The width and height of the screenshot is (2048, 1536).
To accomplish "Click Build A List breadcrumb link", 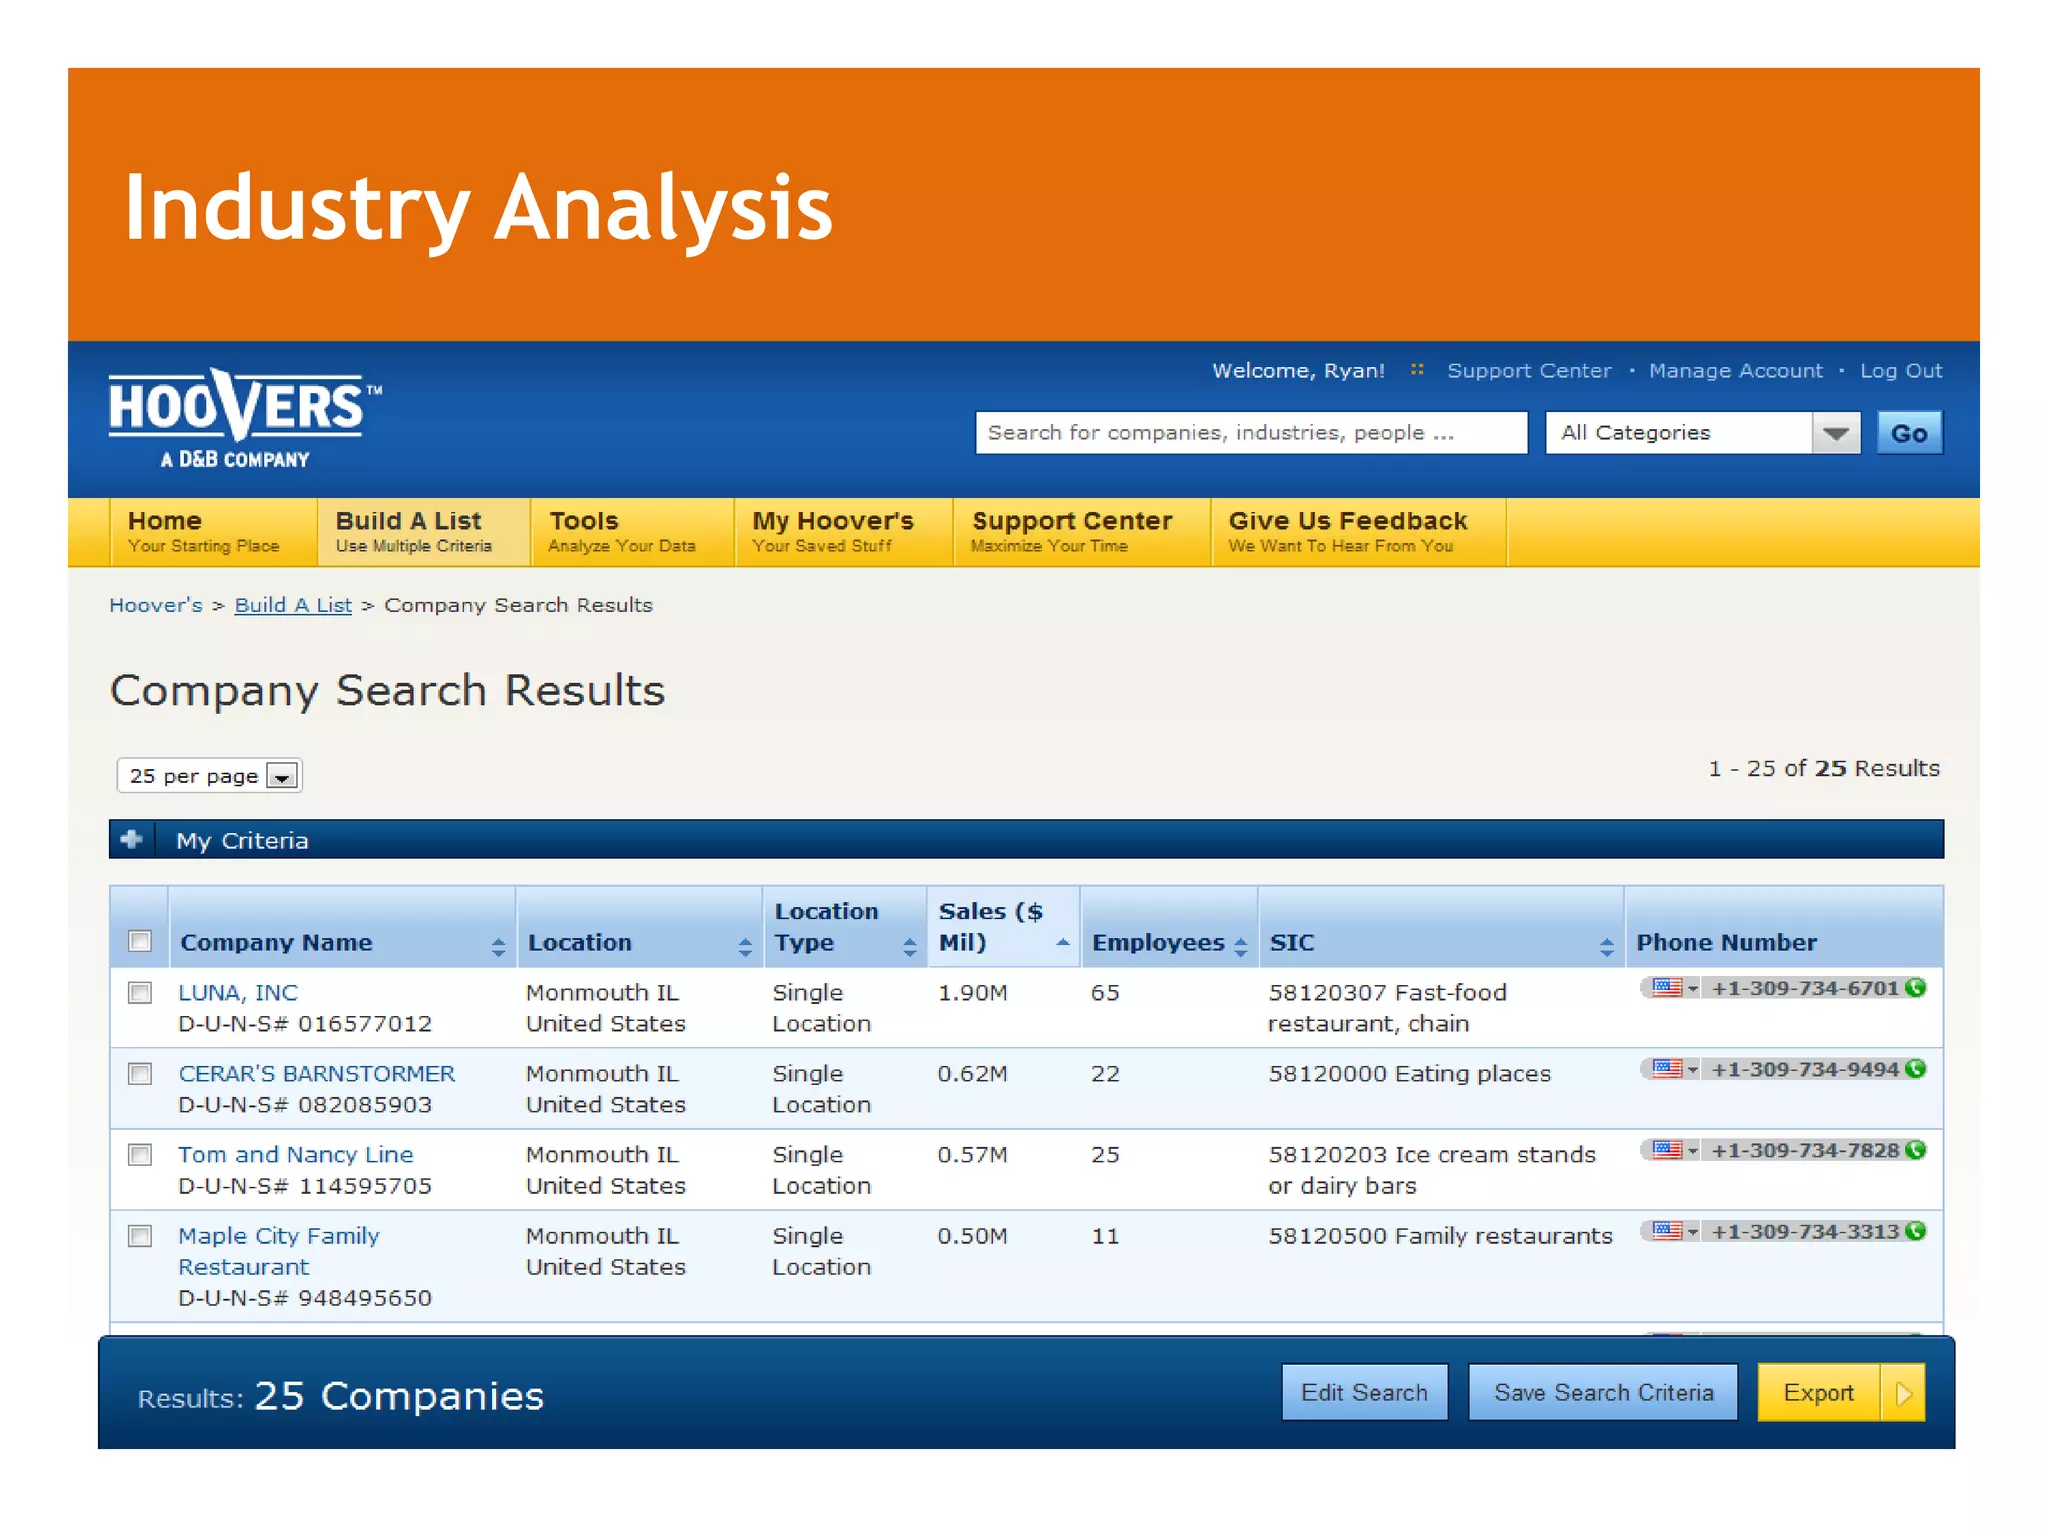I will 293,605.
